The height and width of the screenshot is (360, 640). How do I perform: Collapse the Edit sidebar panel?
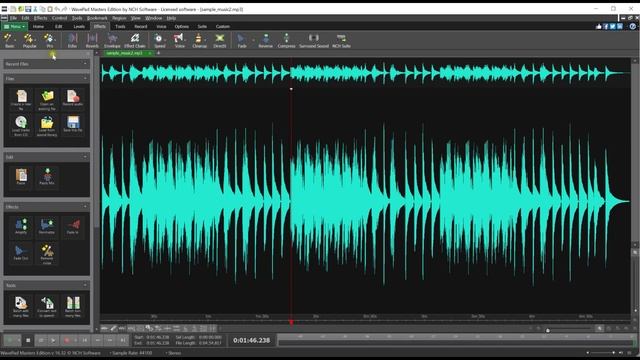tap(85, 157)
